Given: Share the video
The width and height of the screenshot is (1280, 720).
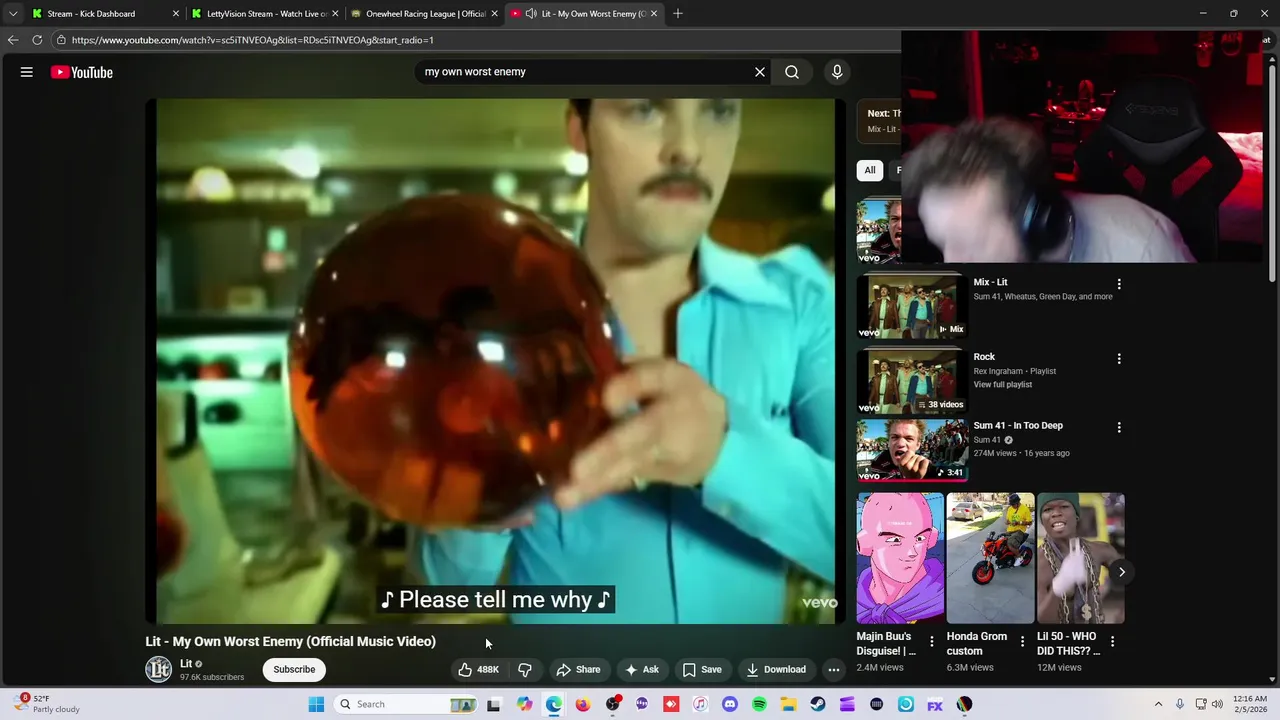Looking at the screenshot, I should click(578, 670).
